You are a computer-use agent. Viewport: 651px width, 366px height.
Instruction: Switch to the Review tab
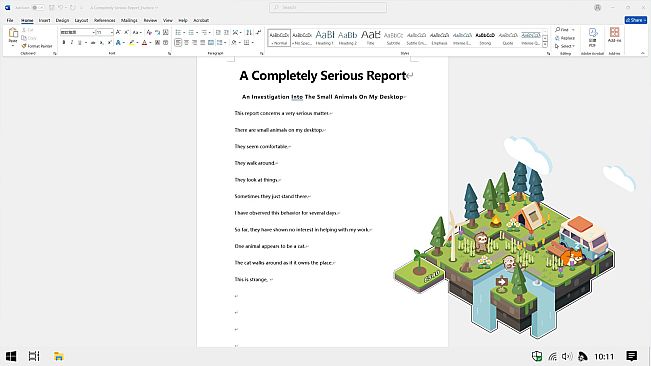click(150, 20)
